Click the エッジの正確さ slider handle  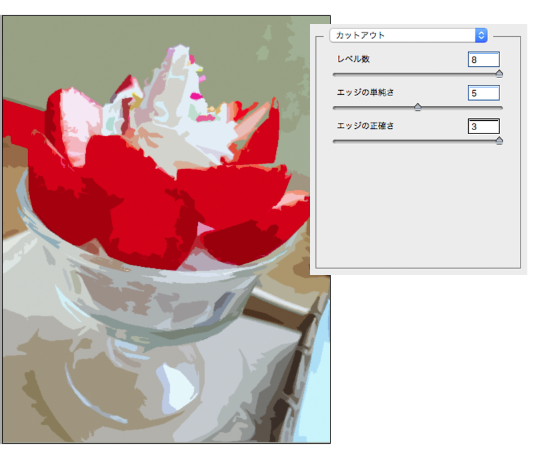[x=499, y=141]
